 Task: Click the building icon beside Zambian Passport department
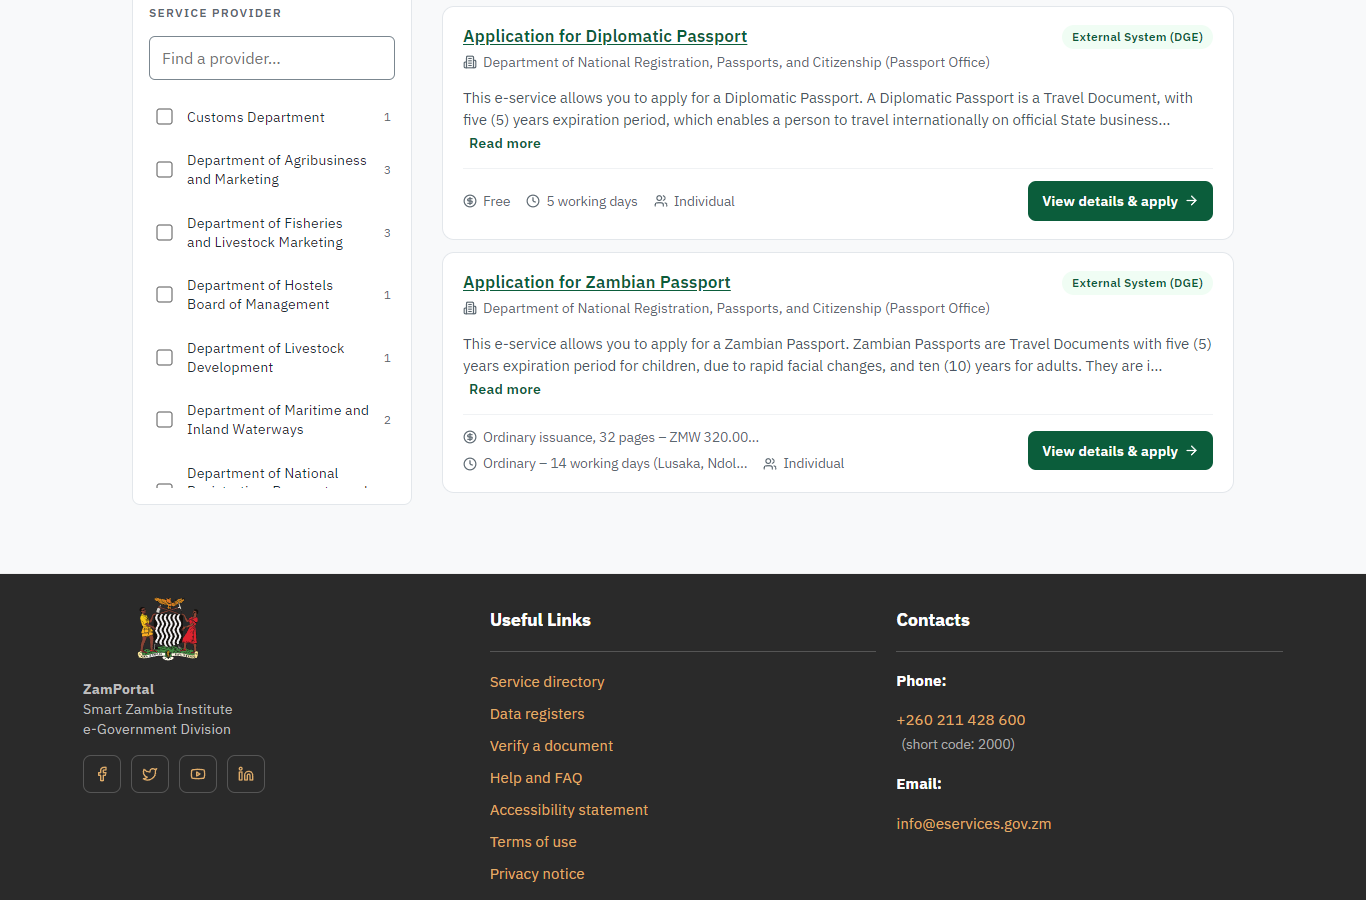coord(470,308)
